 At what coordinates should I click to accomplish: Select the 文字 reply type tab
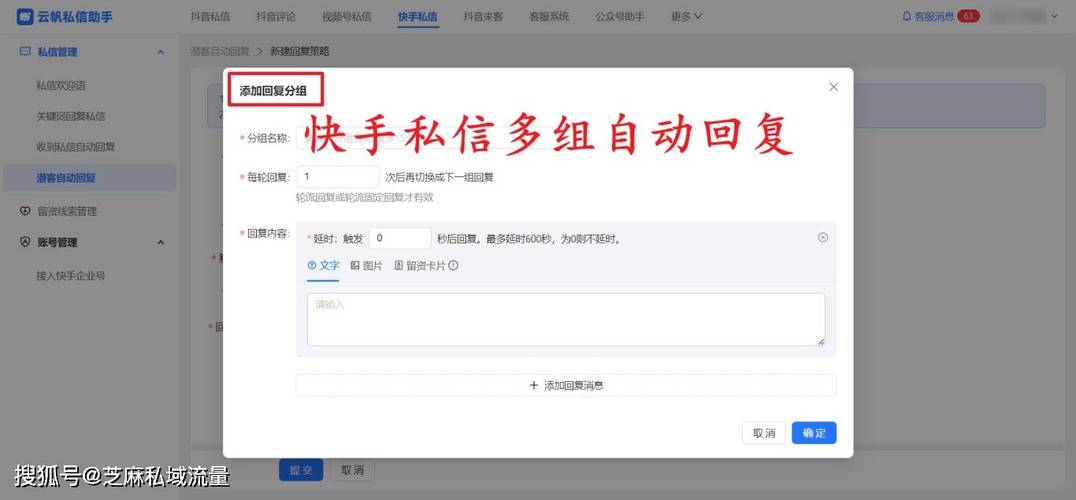tap(323, 266)
